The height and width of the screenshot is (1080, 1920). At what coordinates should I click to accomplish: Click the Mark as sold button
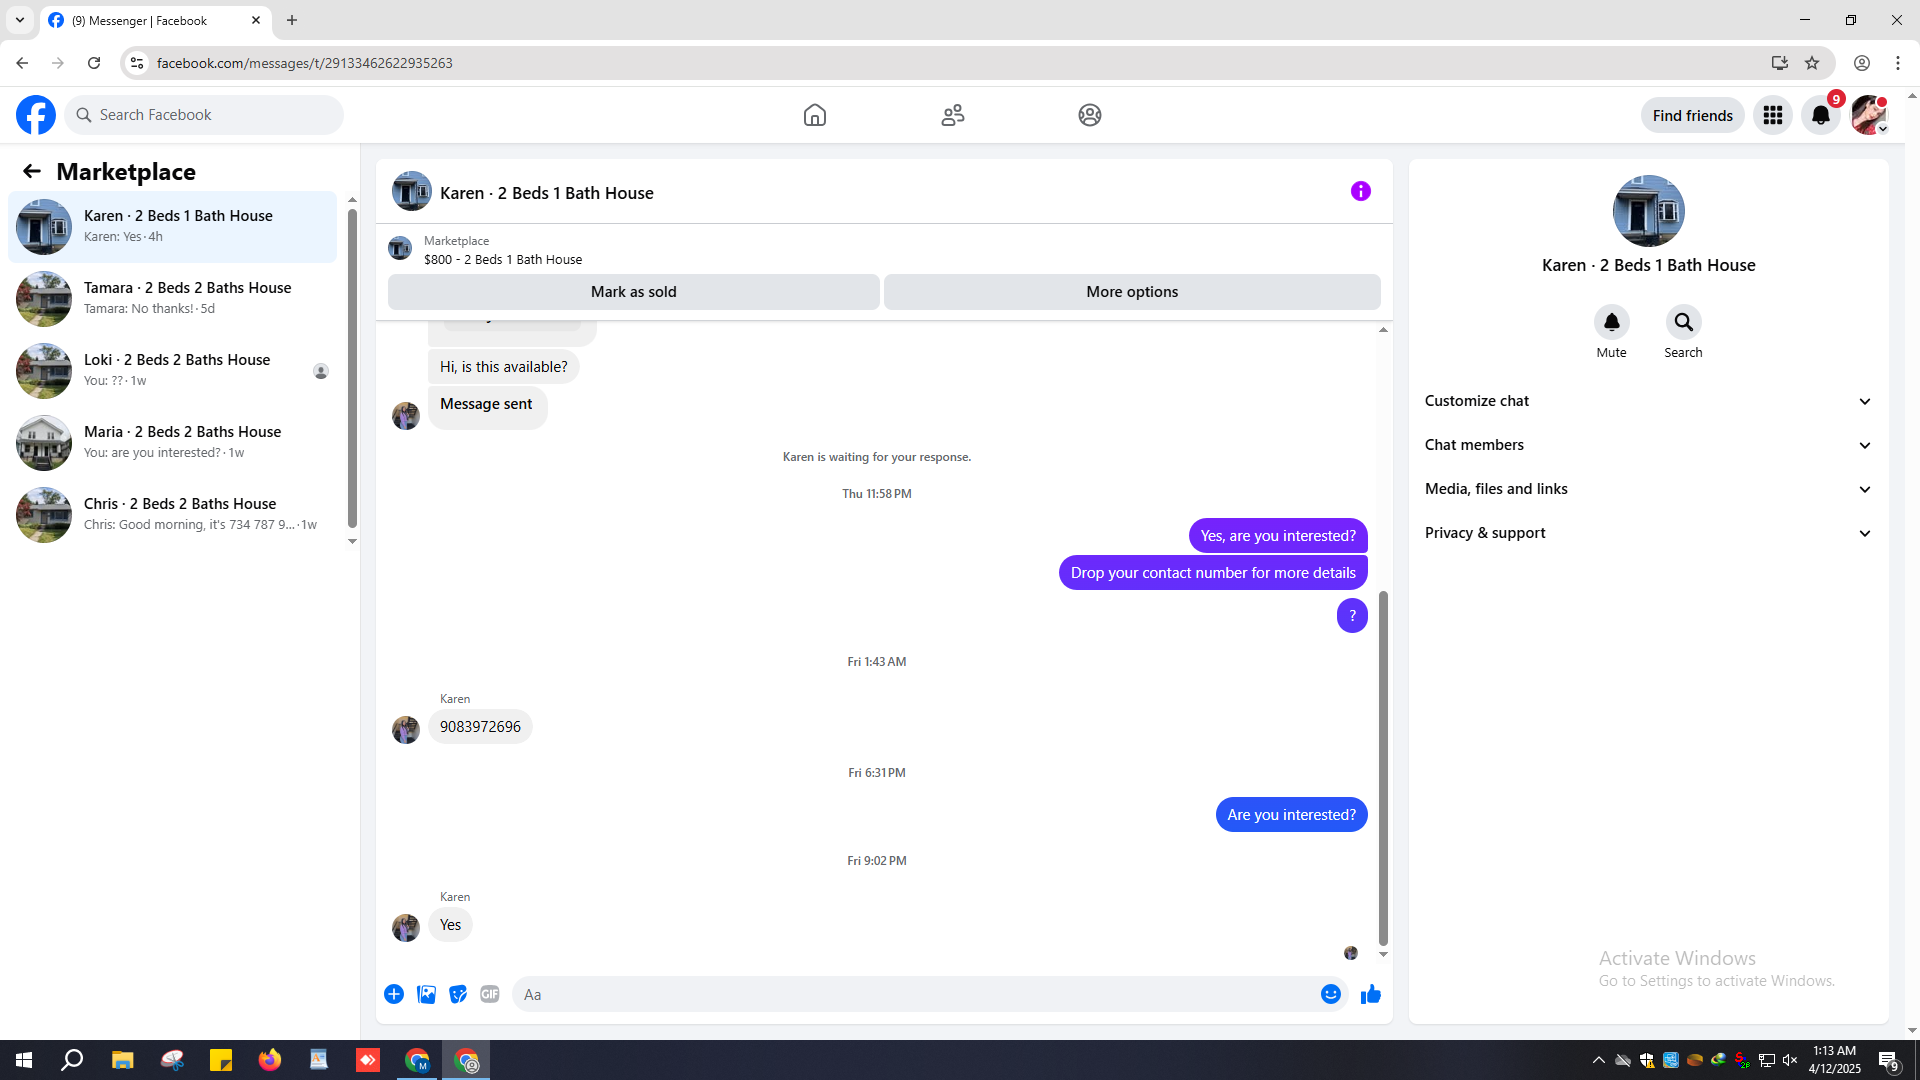634,292
